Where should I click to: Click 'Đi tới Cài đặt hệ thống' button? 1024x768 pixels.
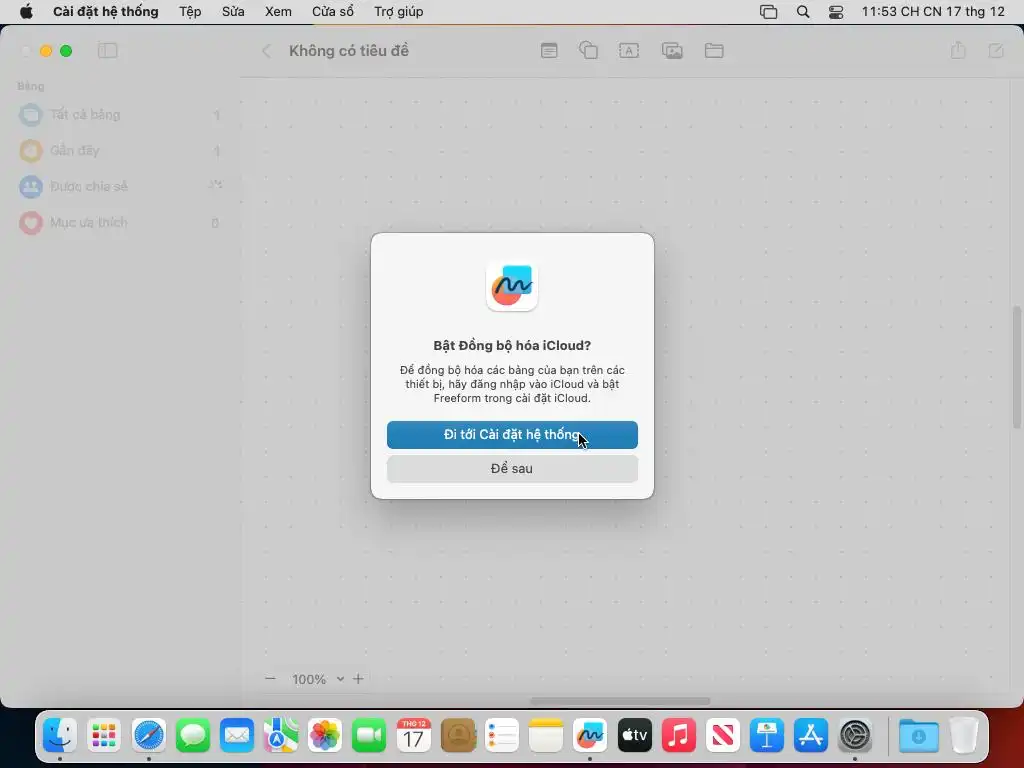(512, 435)
